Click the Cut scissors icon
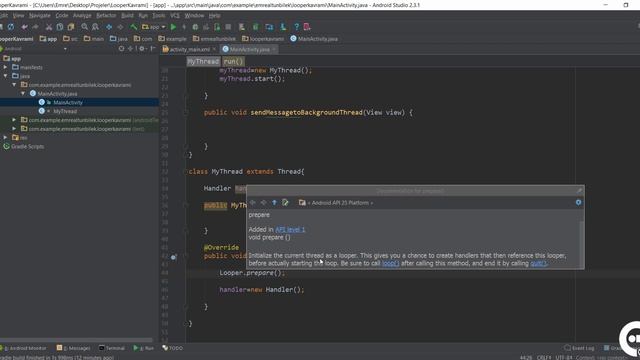This screenshot has width=640, height=360. pos(49,27)
